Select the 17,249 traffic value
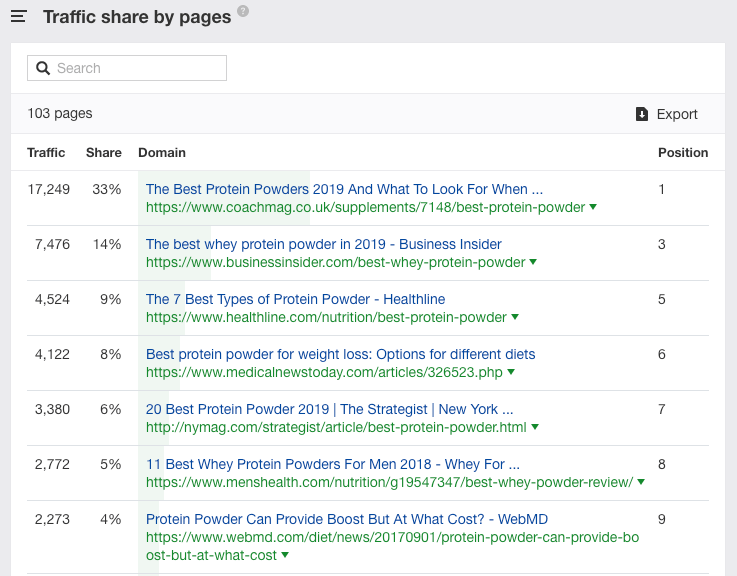Screen dimensions: 737x576 click(x=48, y=189)
